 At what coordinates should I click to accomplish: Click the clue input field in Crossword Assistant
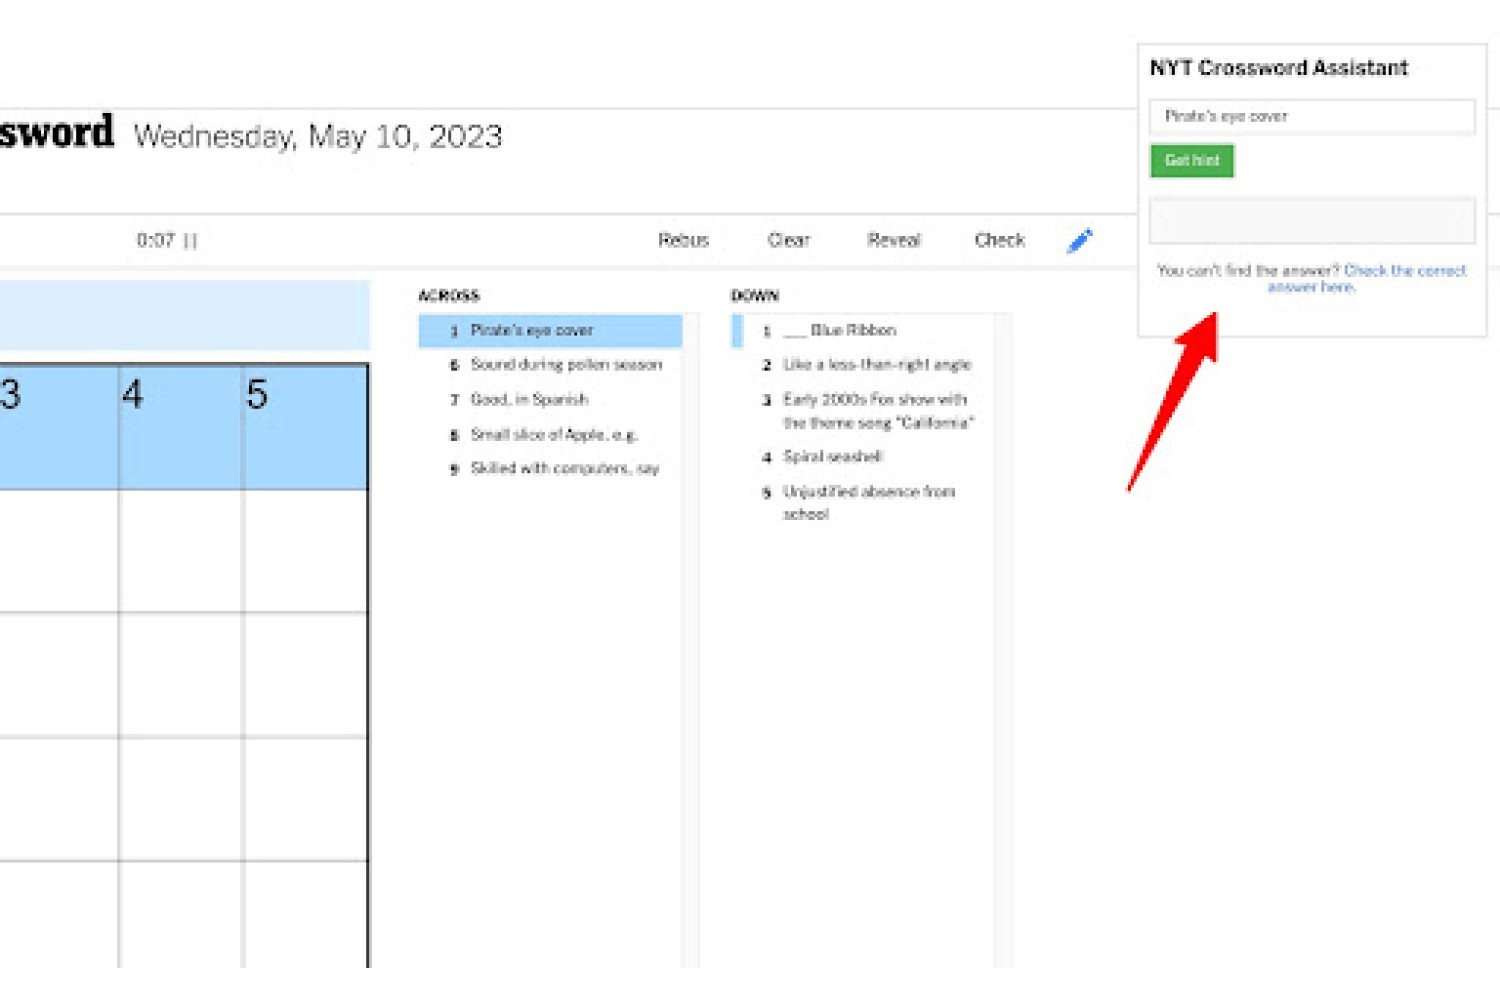click(x=1312, y=116)
